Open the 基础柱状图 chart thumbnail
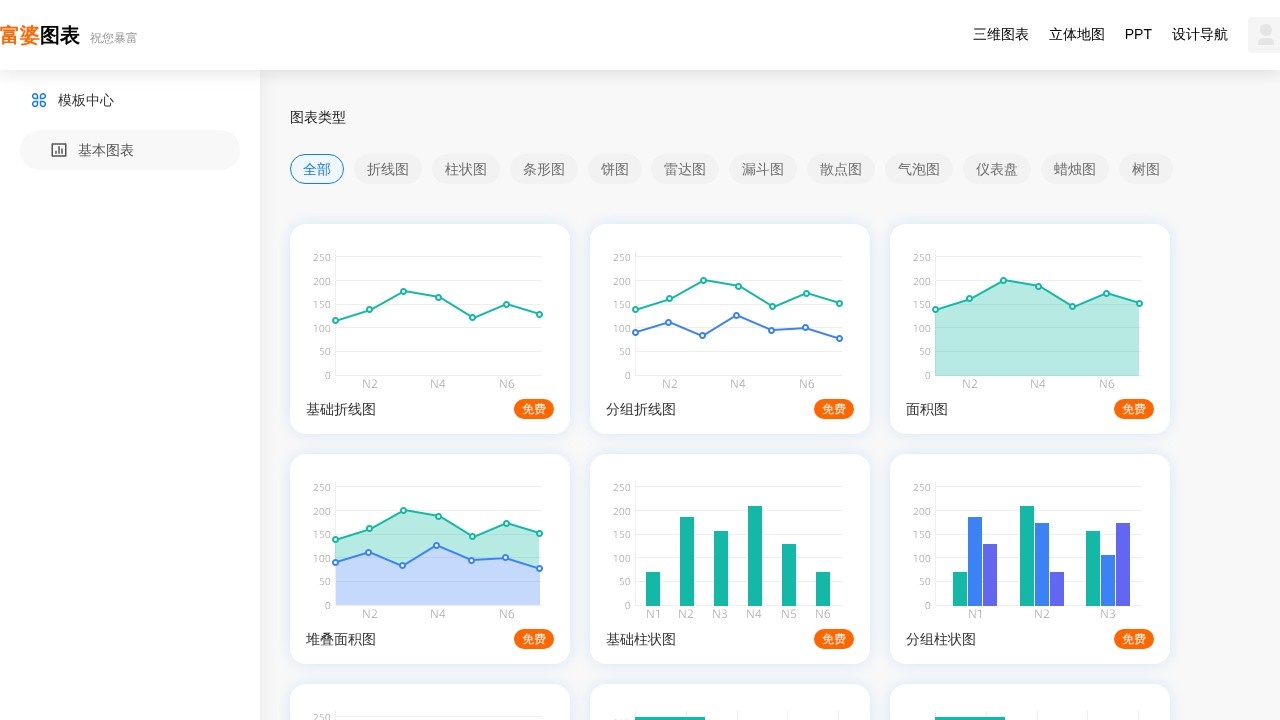 [730, 545]
